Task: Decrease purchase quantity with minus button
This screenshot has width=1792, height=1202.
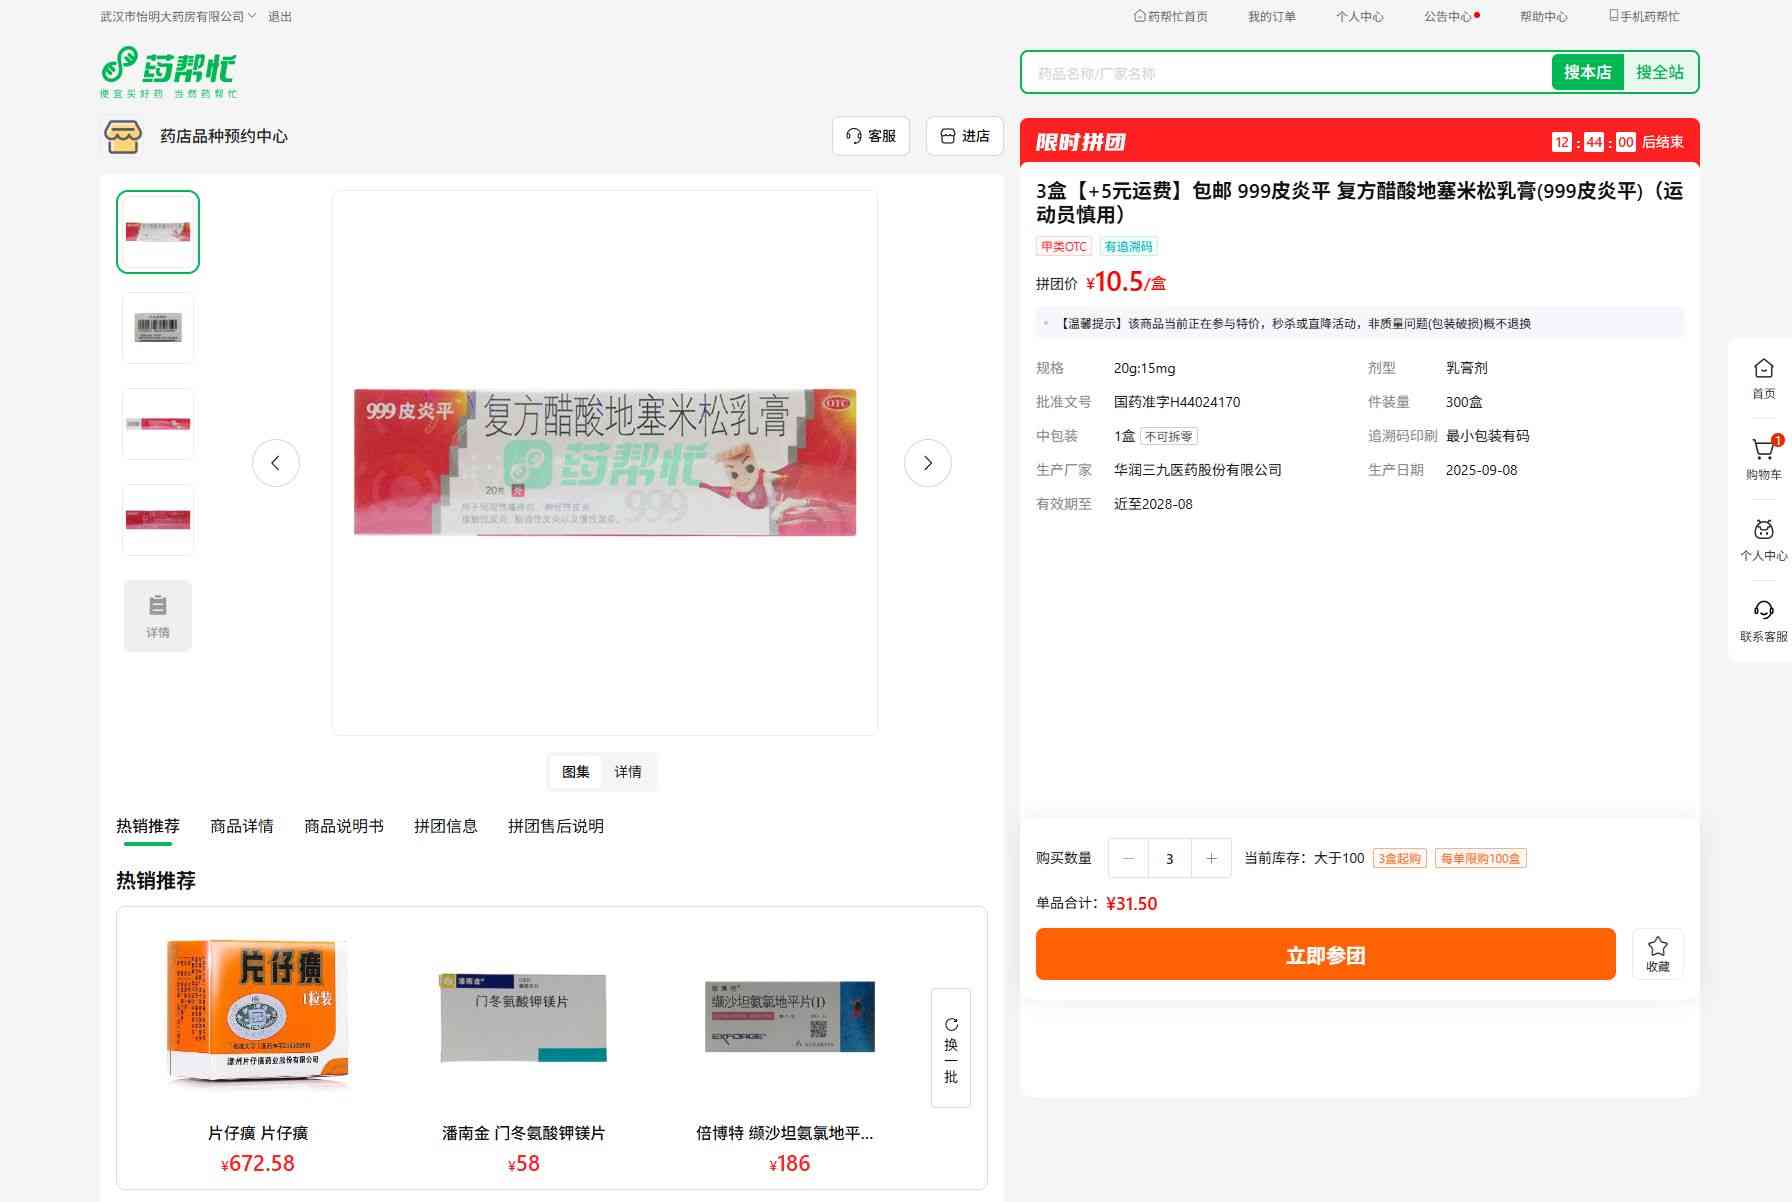Action: [x=1129, y=858]
